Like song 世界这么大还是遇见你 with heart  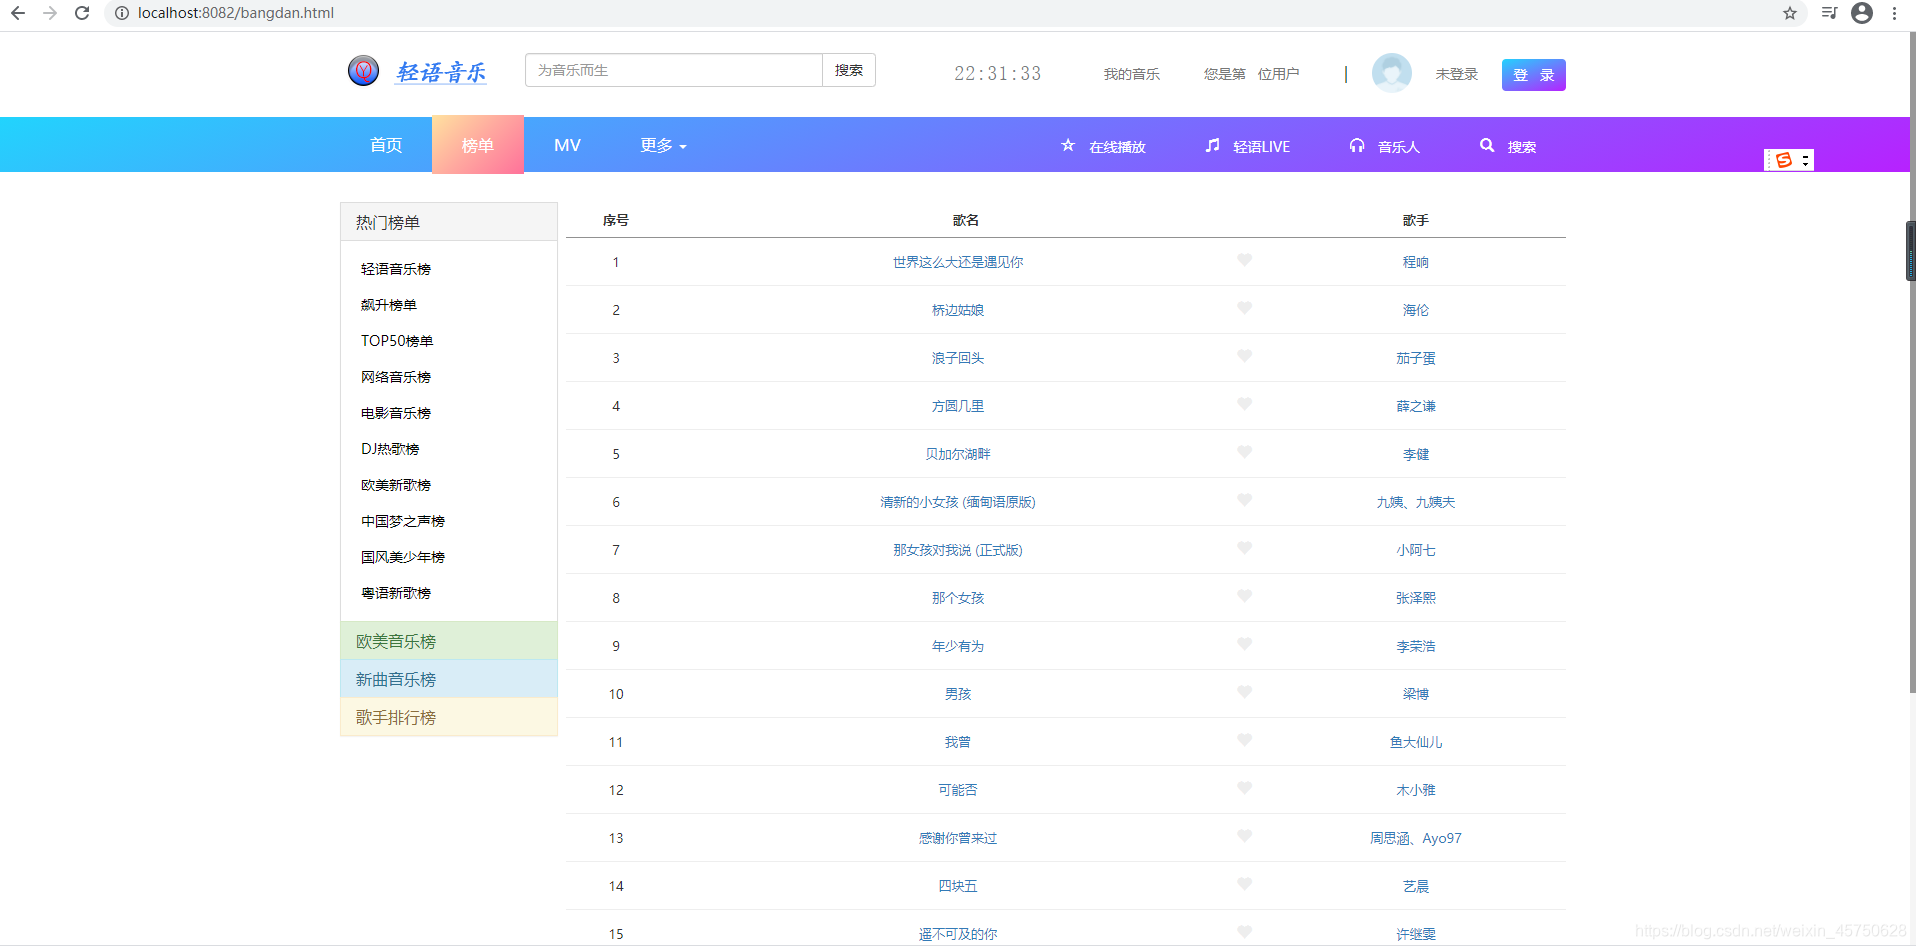click(1244, 260)
